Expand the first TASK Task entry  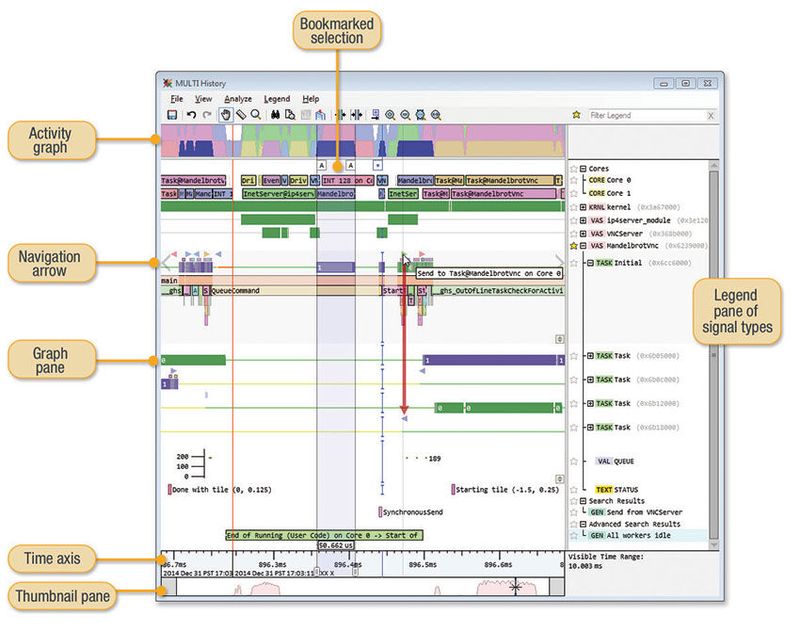[590, 356]
